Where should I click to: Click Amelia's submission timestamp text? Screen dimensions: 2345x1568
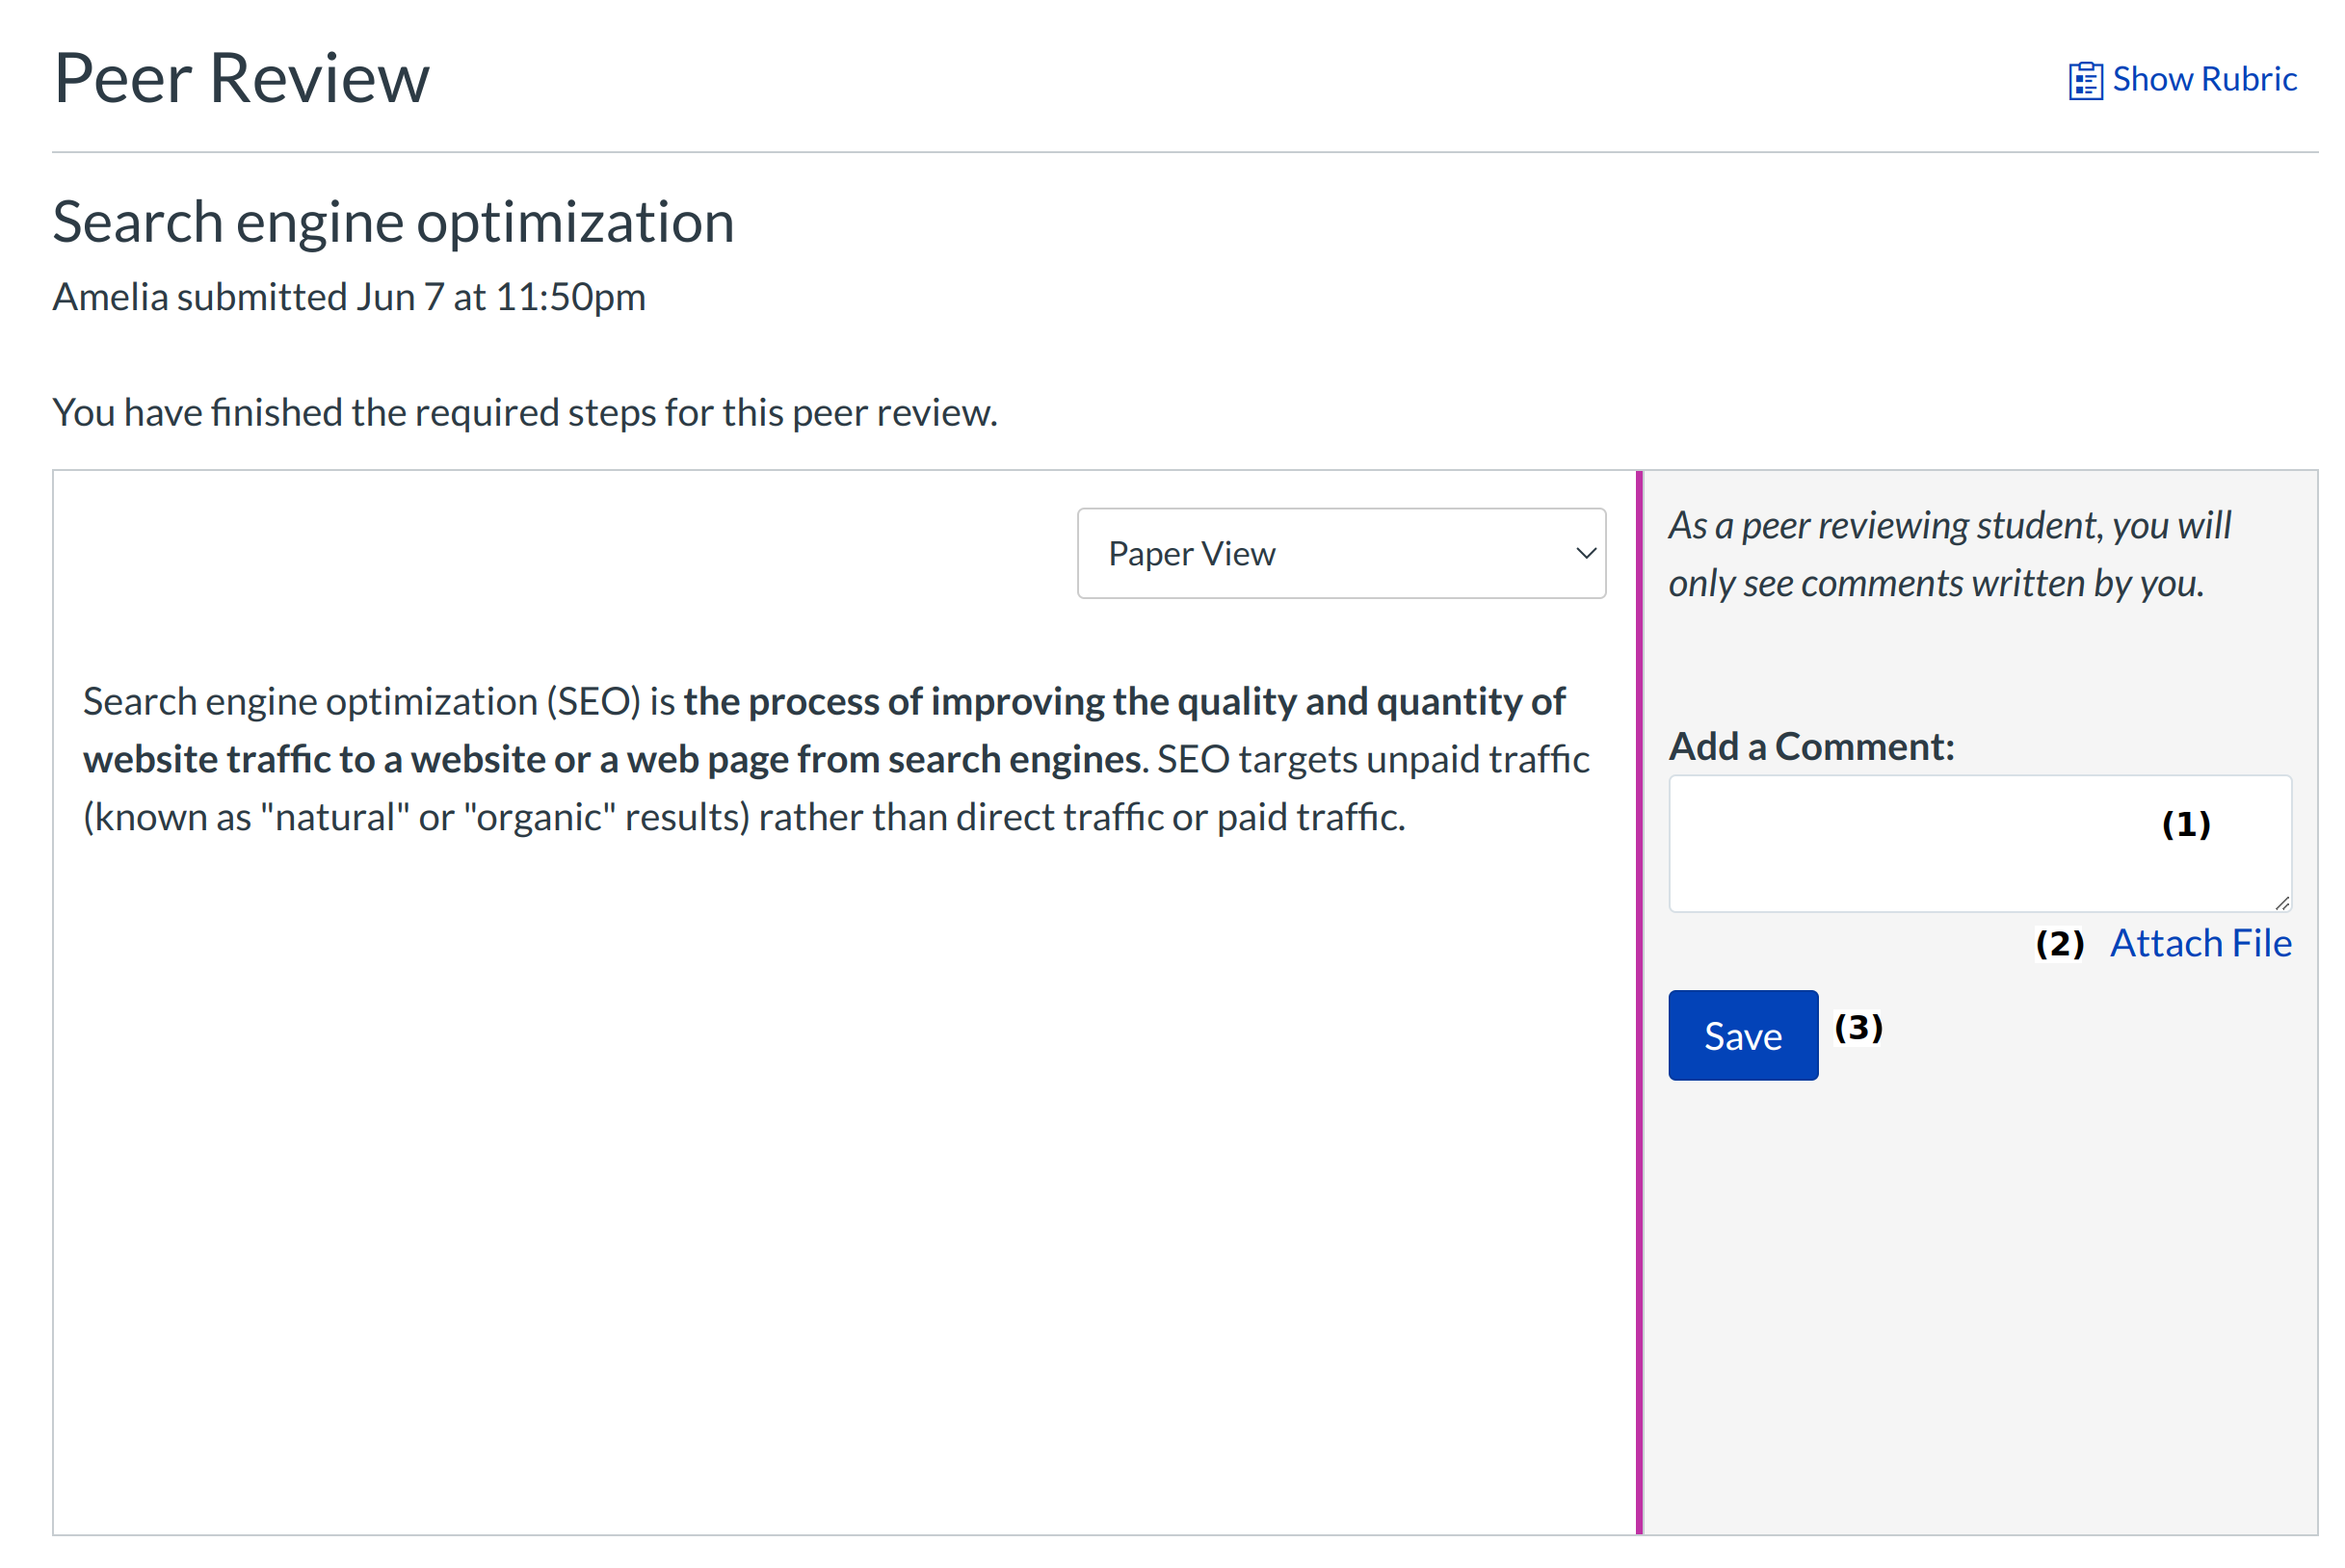coord(348,296)
